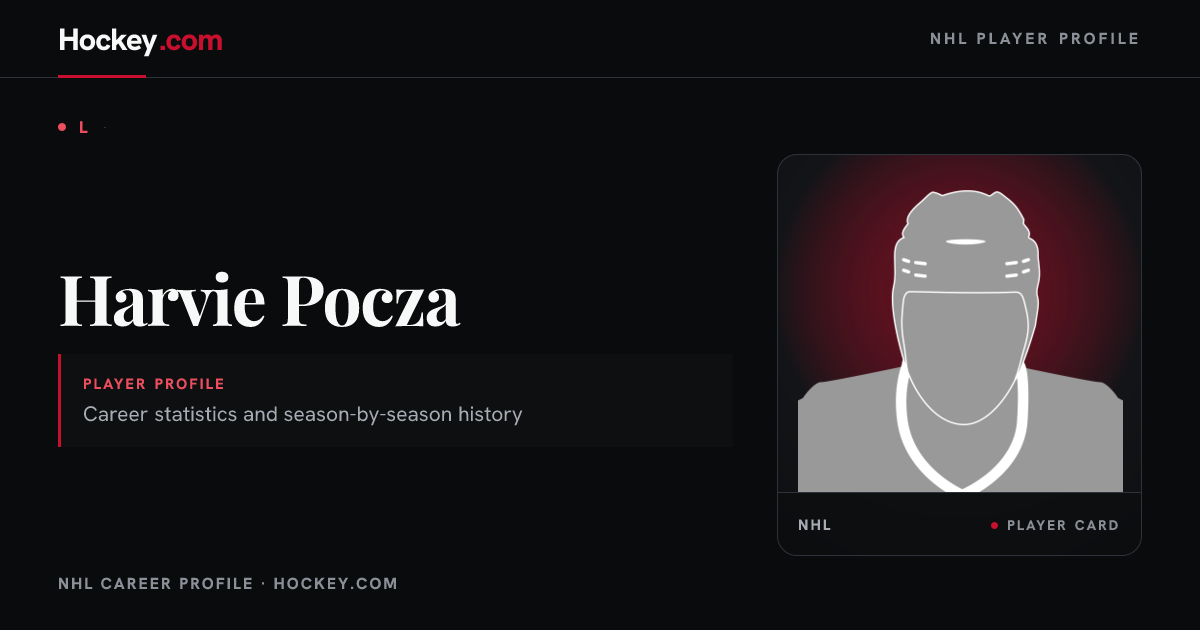Click the career statistics description text

303,414
